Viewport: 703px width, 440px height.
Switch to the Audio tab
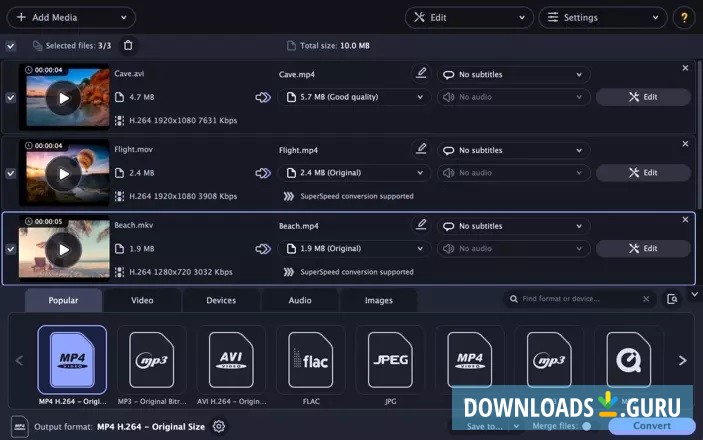[300, 300]
